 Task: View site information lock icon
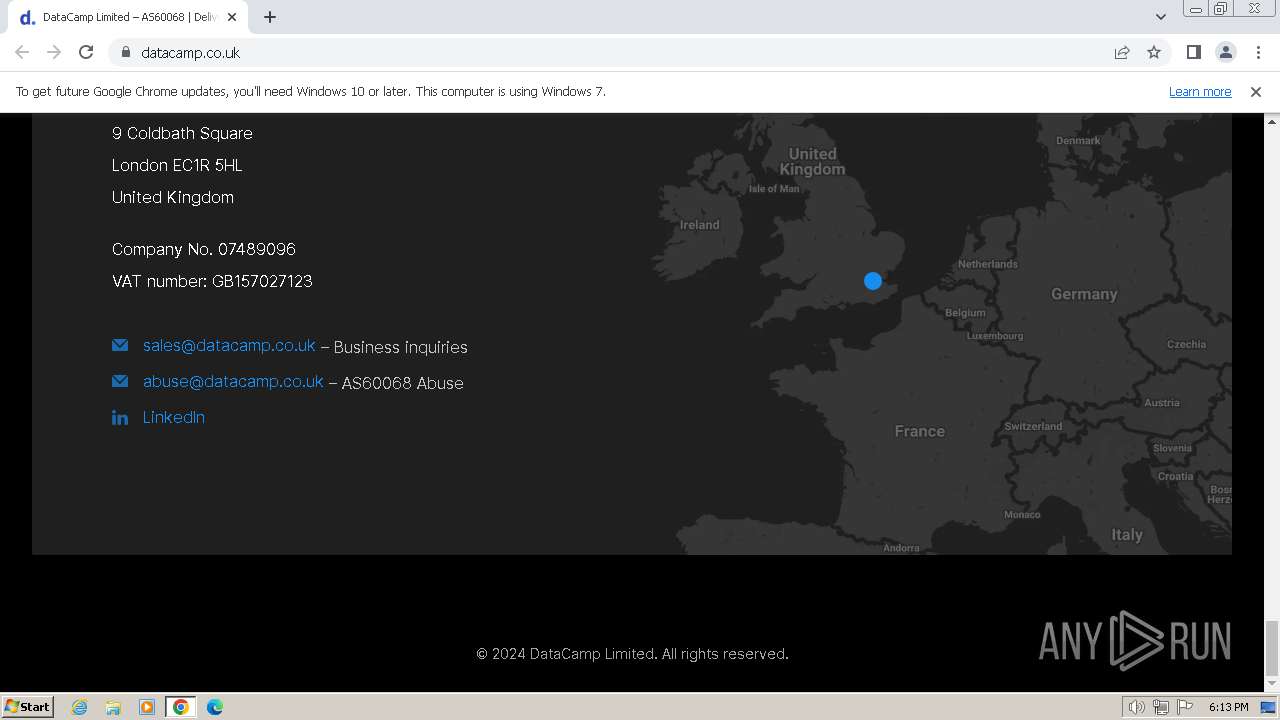tap(126, 52)
